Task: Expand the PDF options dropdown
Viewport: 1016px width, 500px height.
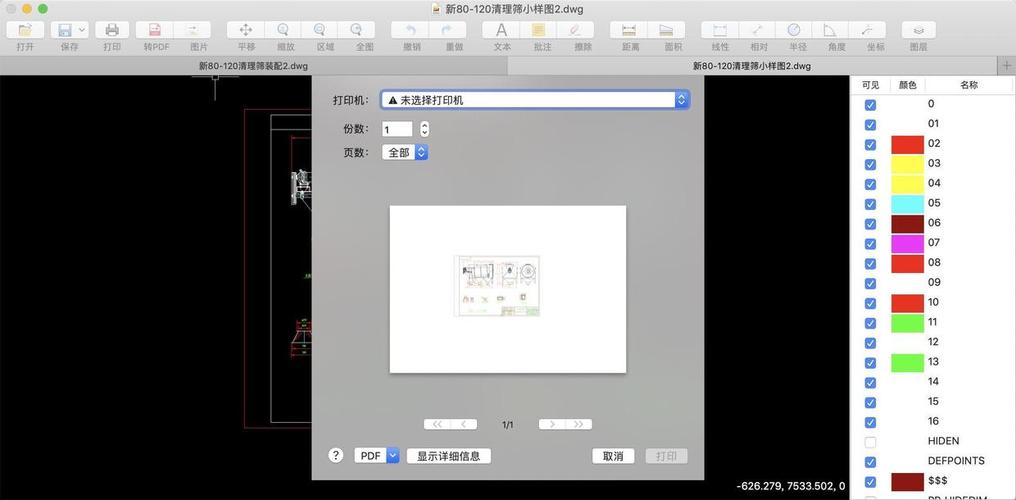Action: pos(377,456)
